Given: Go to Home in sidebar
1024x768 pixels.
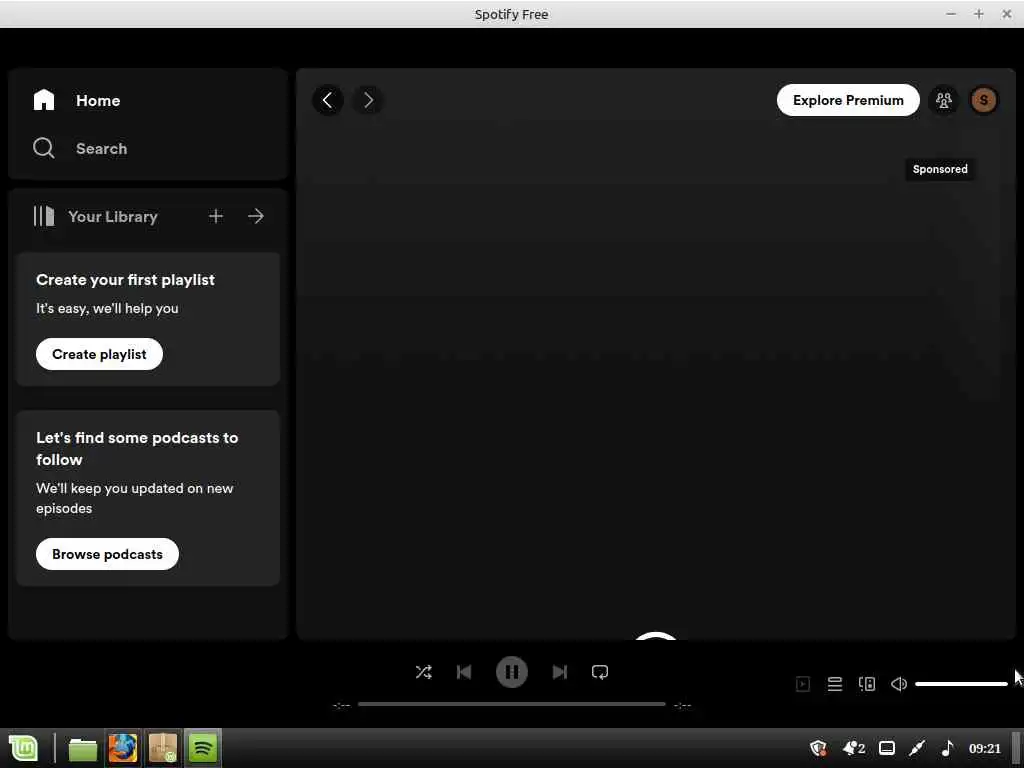Looking at the screenshot, I should [98, 101].
